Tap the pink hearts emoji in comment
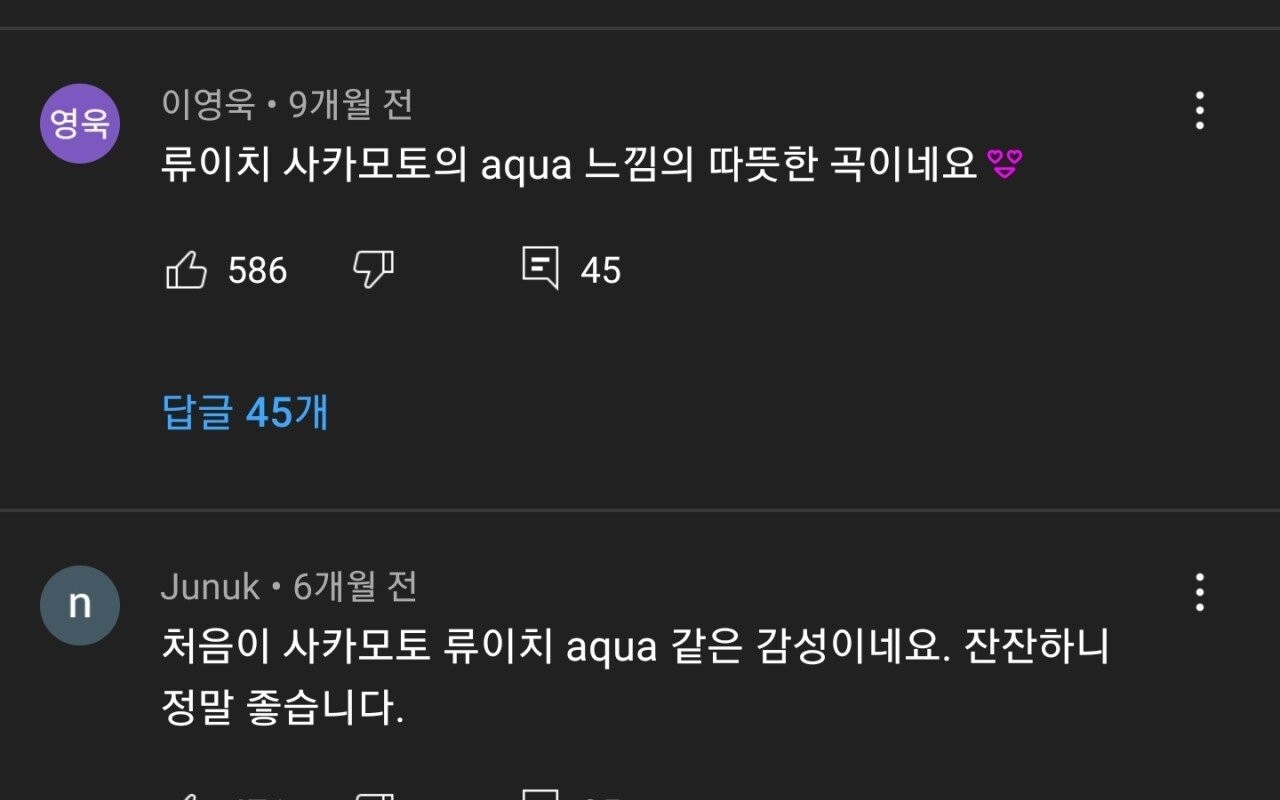The width and height of the screenshot is (1280, 800). (1005, 166)
